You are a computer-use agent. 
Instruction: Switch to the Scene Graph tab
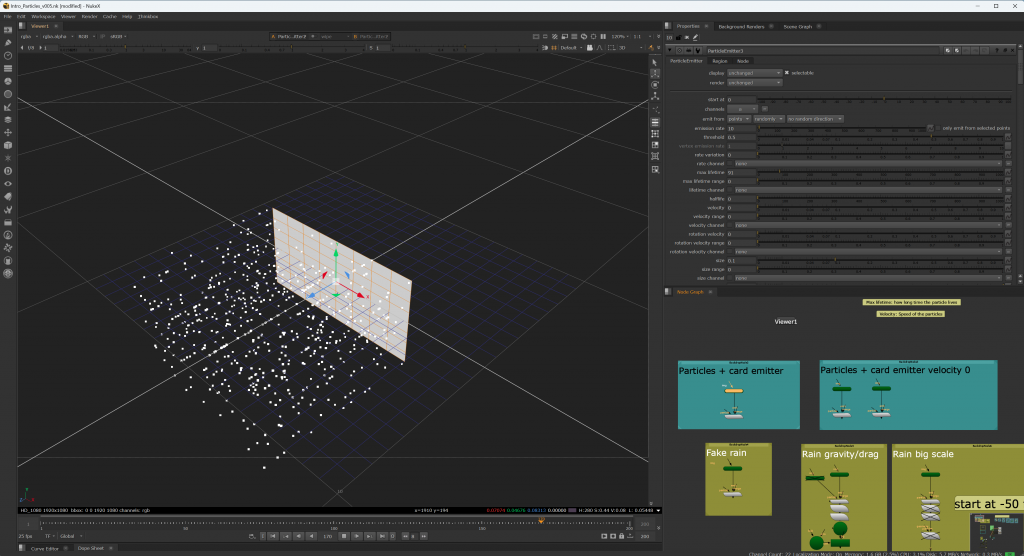point(797,26)
